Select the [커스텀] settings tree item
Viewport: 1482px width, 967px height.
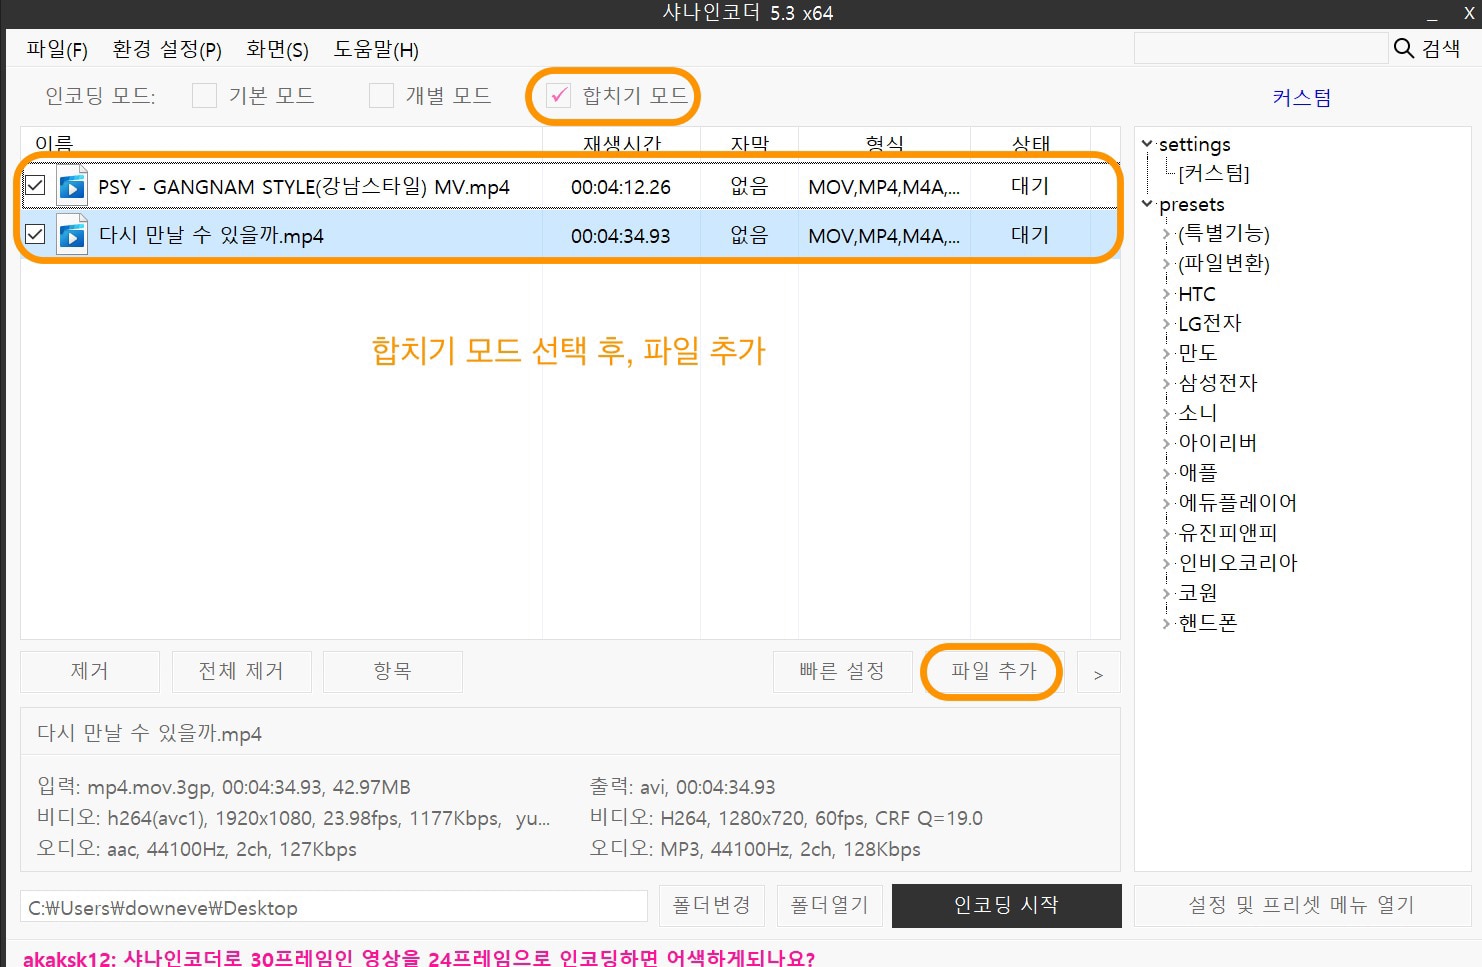click(1214, 173)
